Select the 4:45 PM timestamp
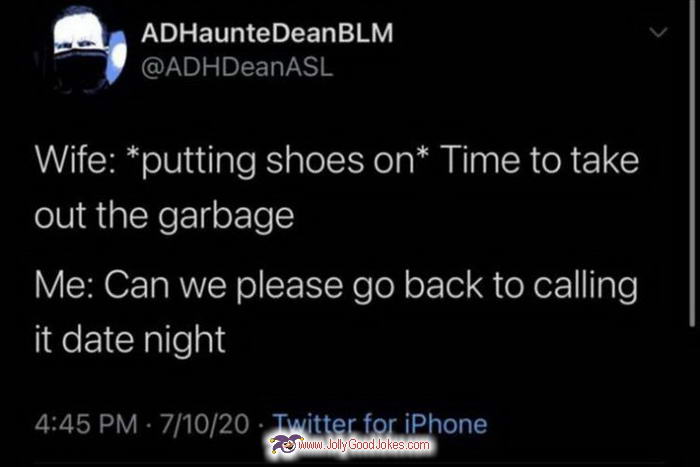700x467 pixels. (x=86, y=424)
